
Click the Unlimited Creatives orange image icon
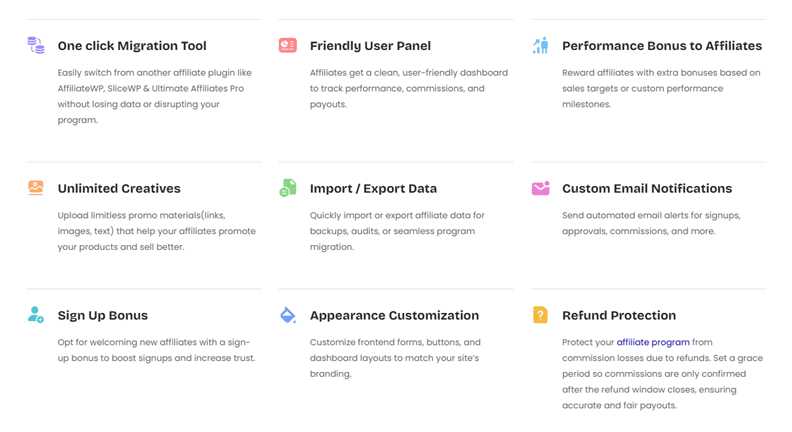pyautogui.click(x=36, y=188)
